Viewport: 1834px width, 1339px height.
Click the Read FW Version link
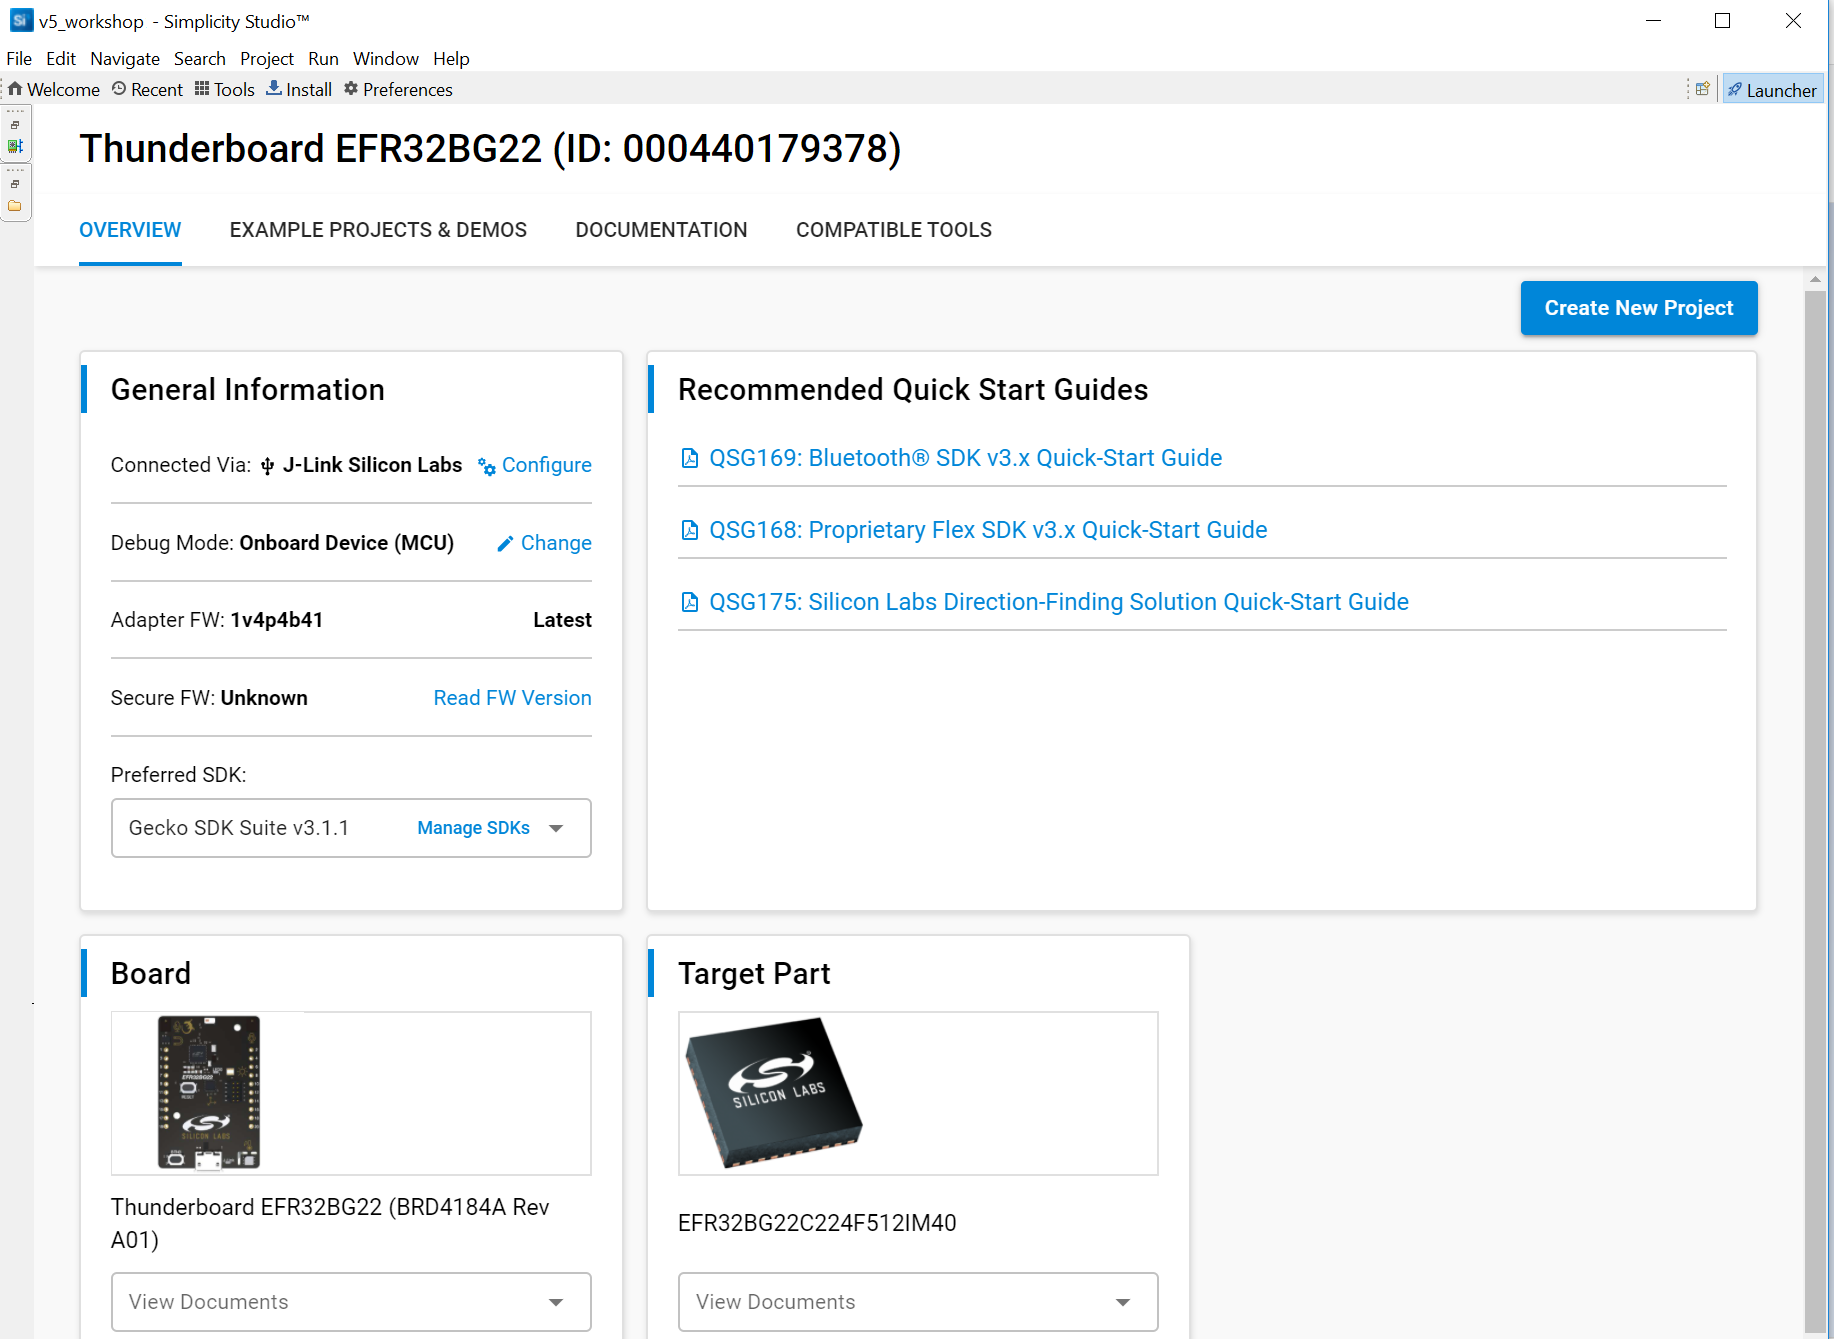(x=512, y=698)
